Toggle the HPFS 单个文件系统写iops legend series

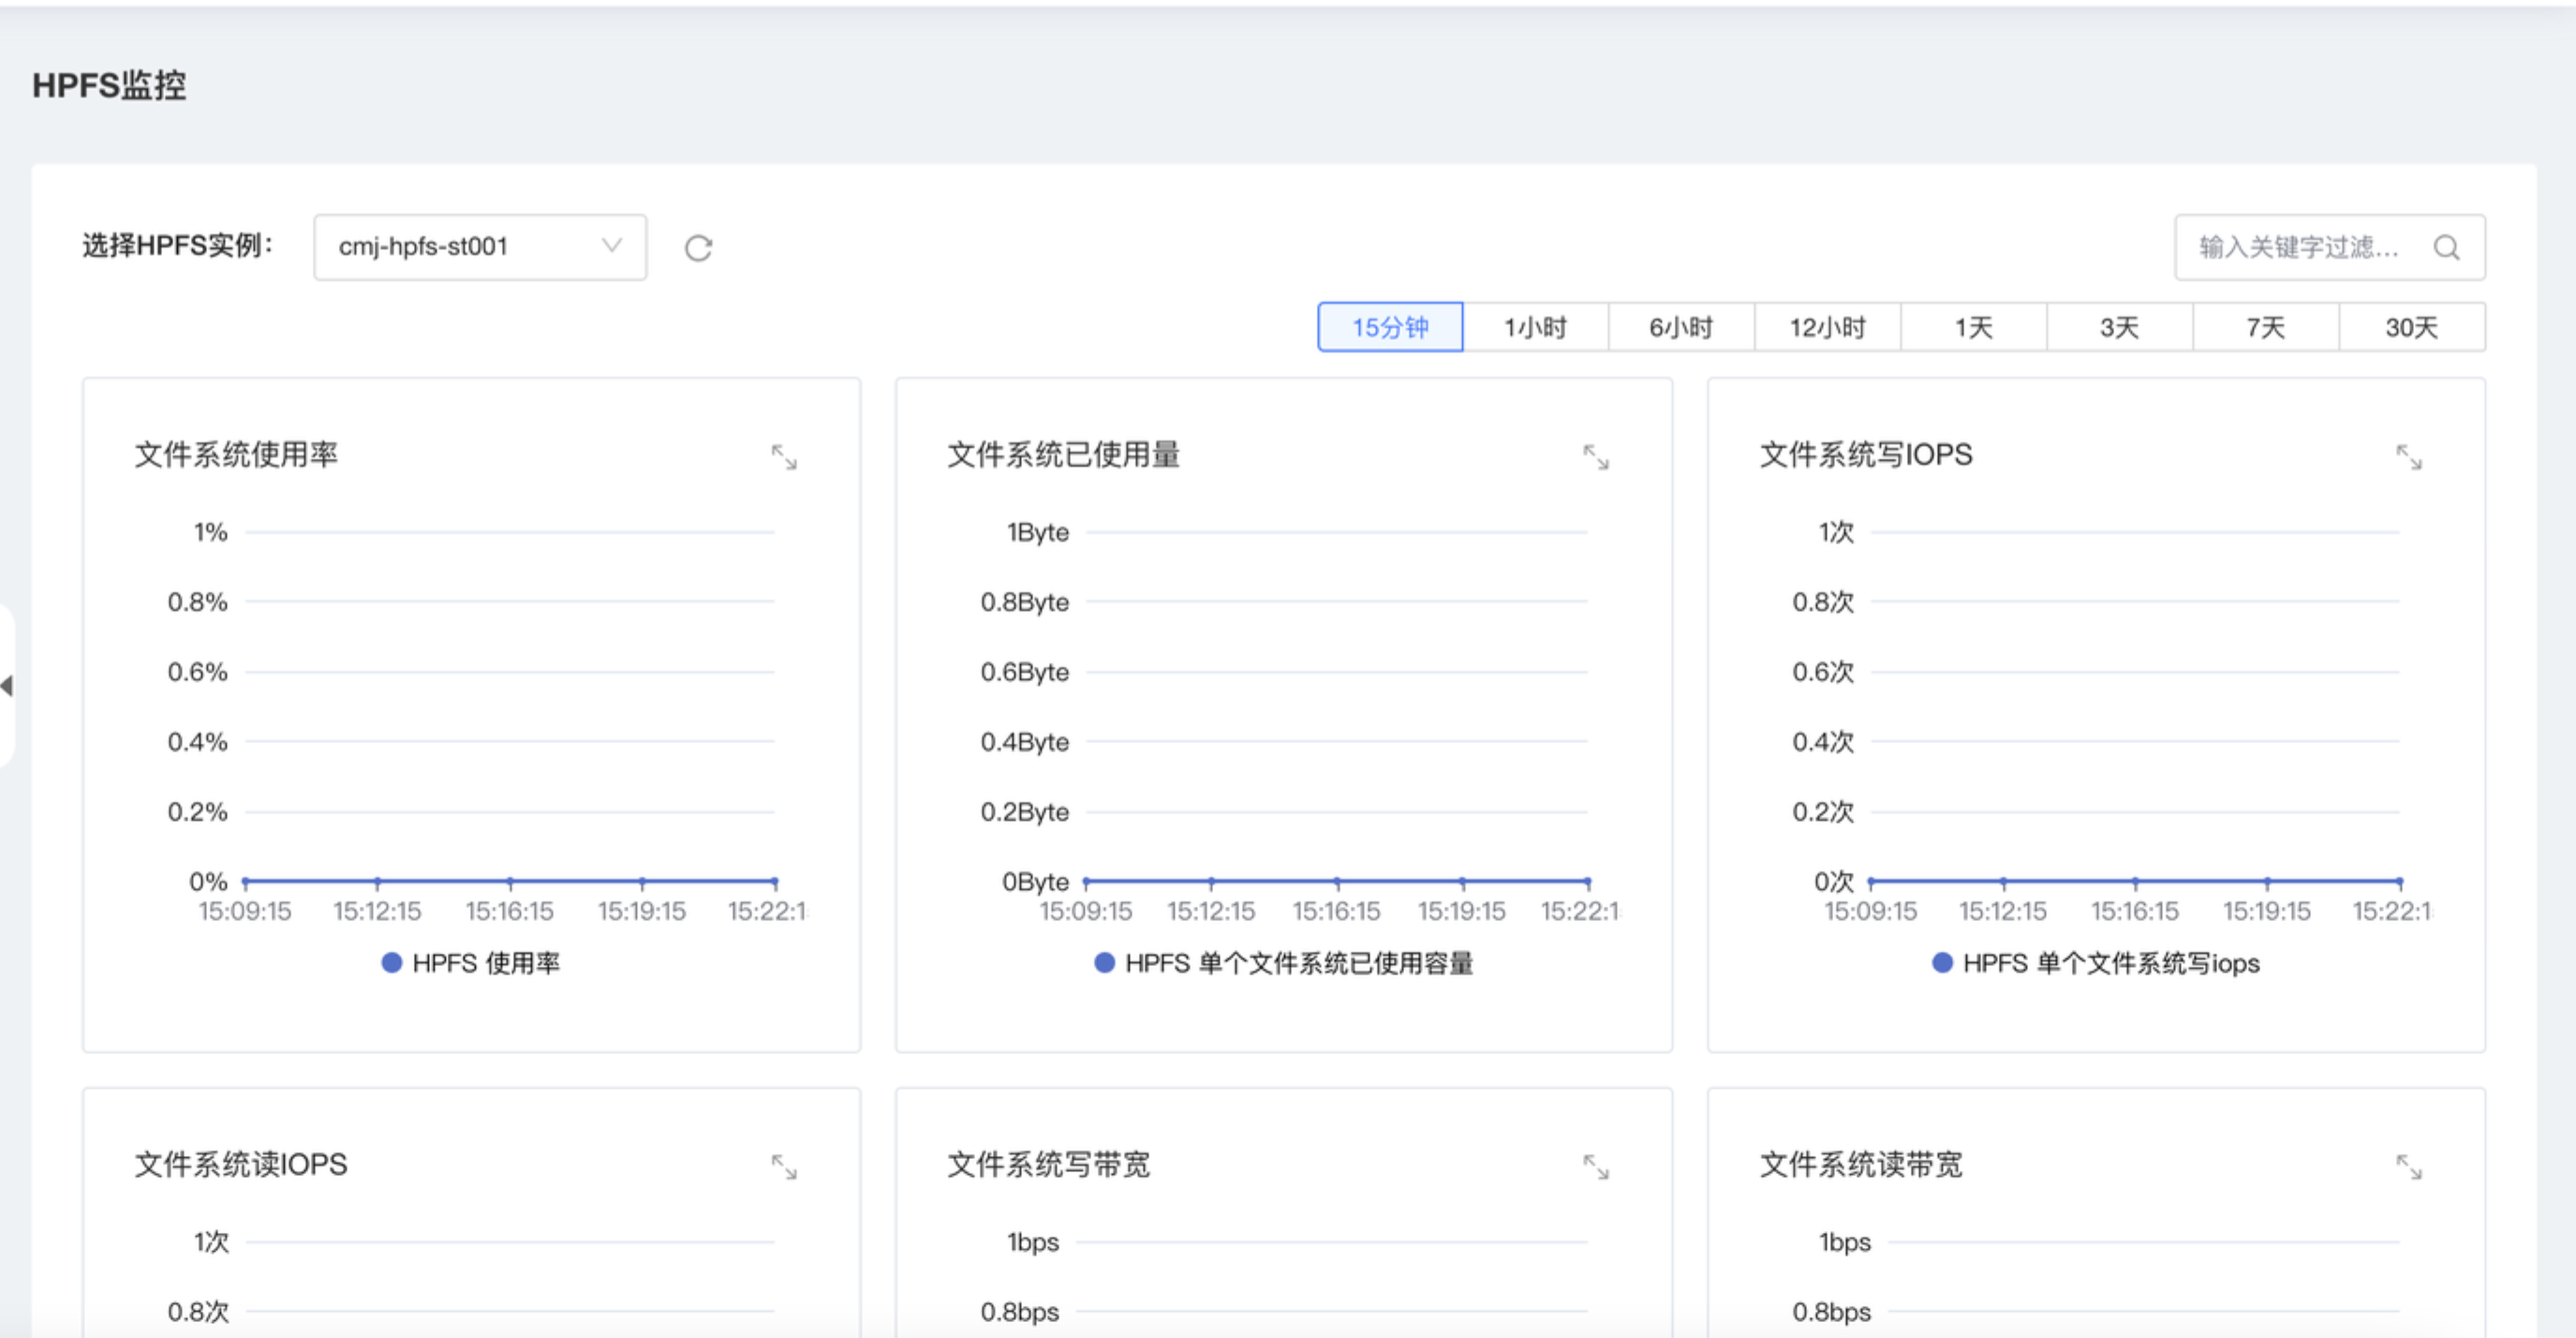click(2096, 963)
